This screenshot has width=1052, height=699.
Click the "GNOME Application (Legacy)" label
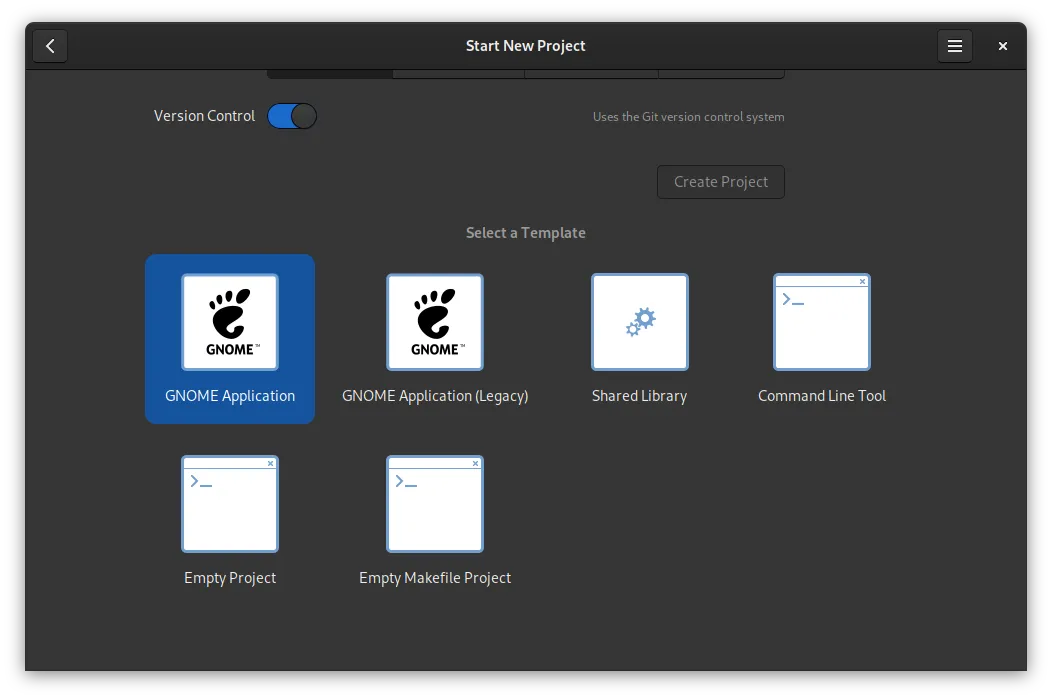coord(435,396)
